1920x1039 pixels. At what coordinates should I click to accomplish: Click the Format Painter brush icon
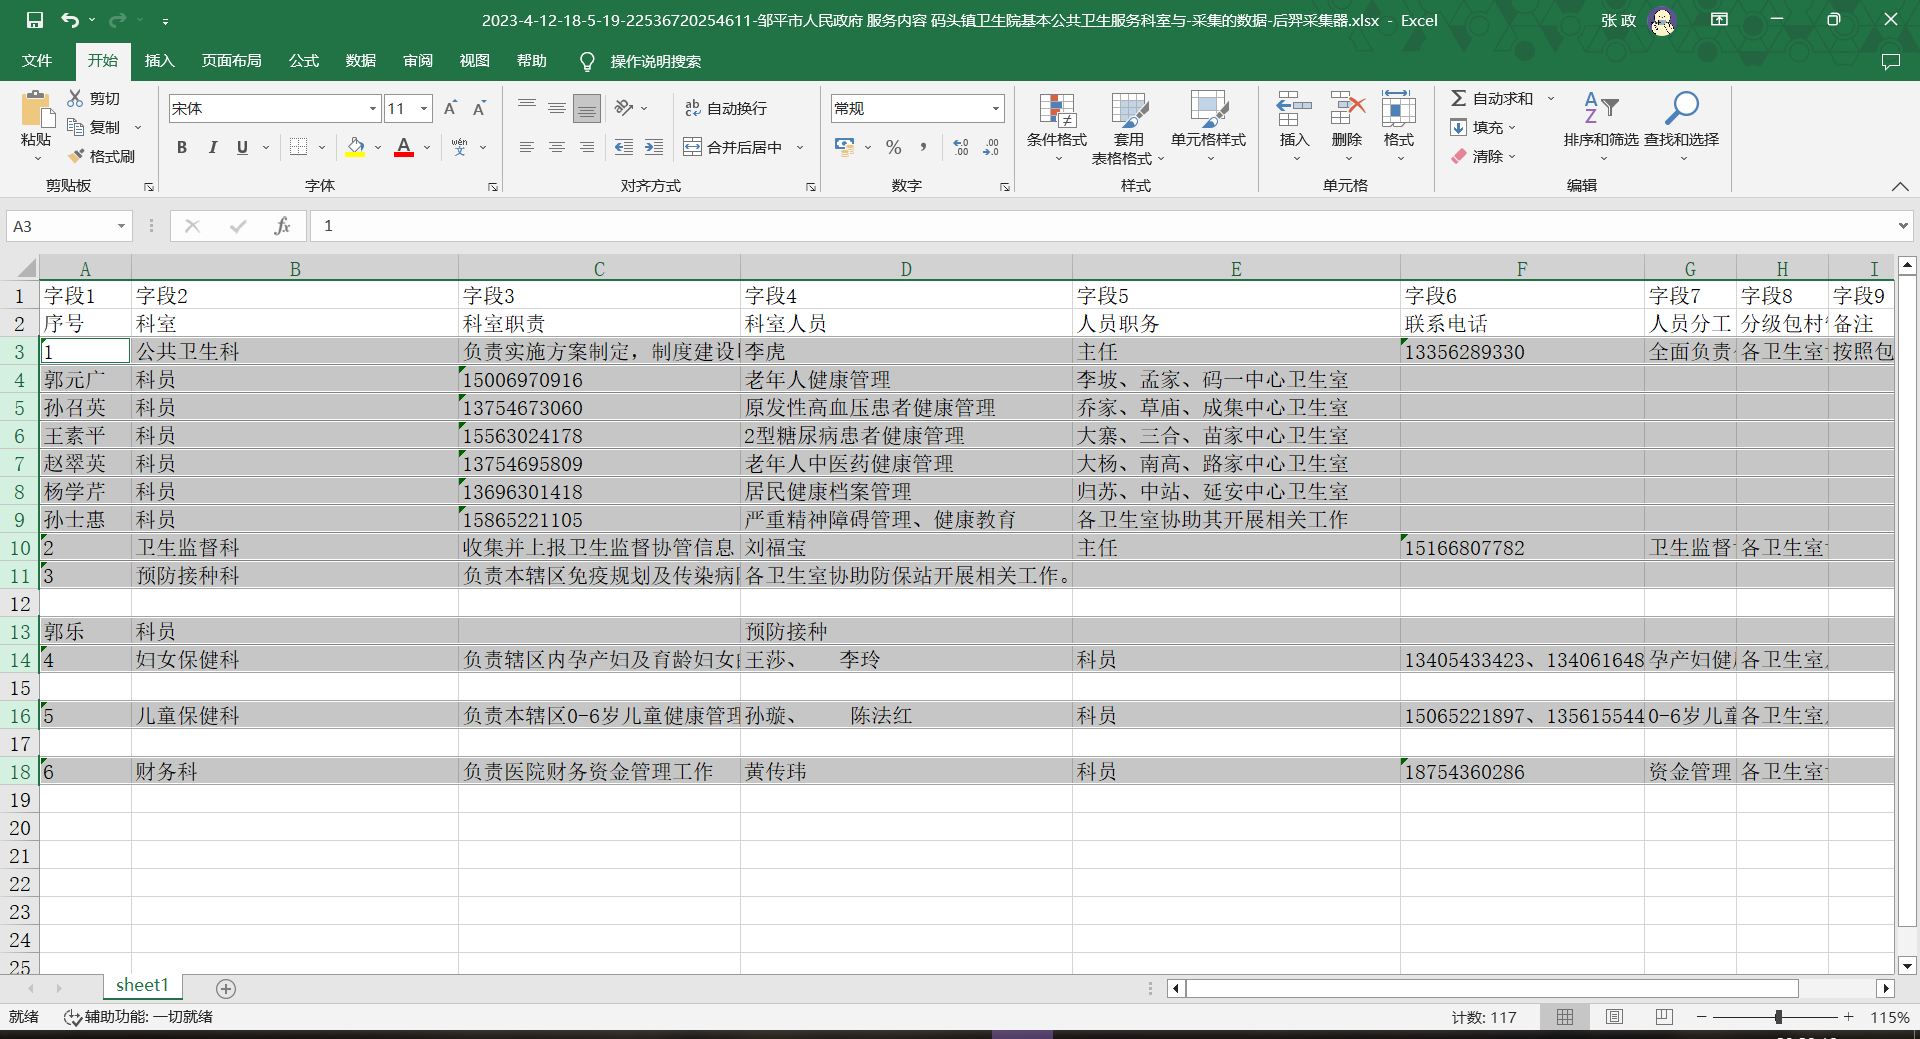(x=75, y=156)
